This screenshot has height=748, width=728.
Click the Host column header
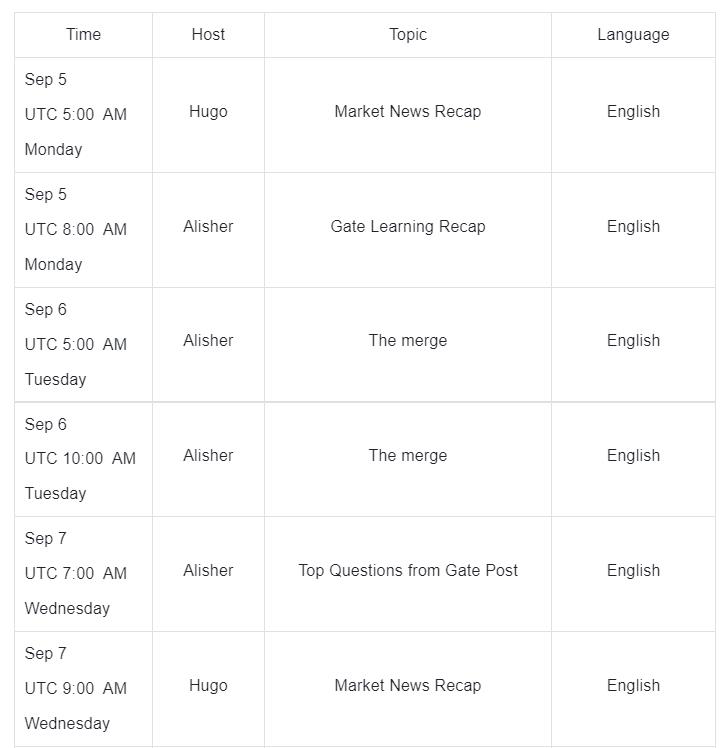pyautogui.click(x=208, y=34)
